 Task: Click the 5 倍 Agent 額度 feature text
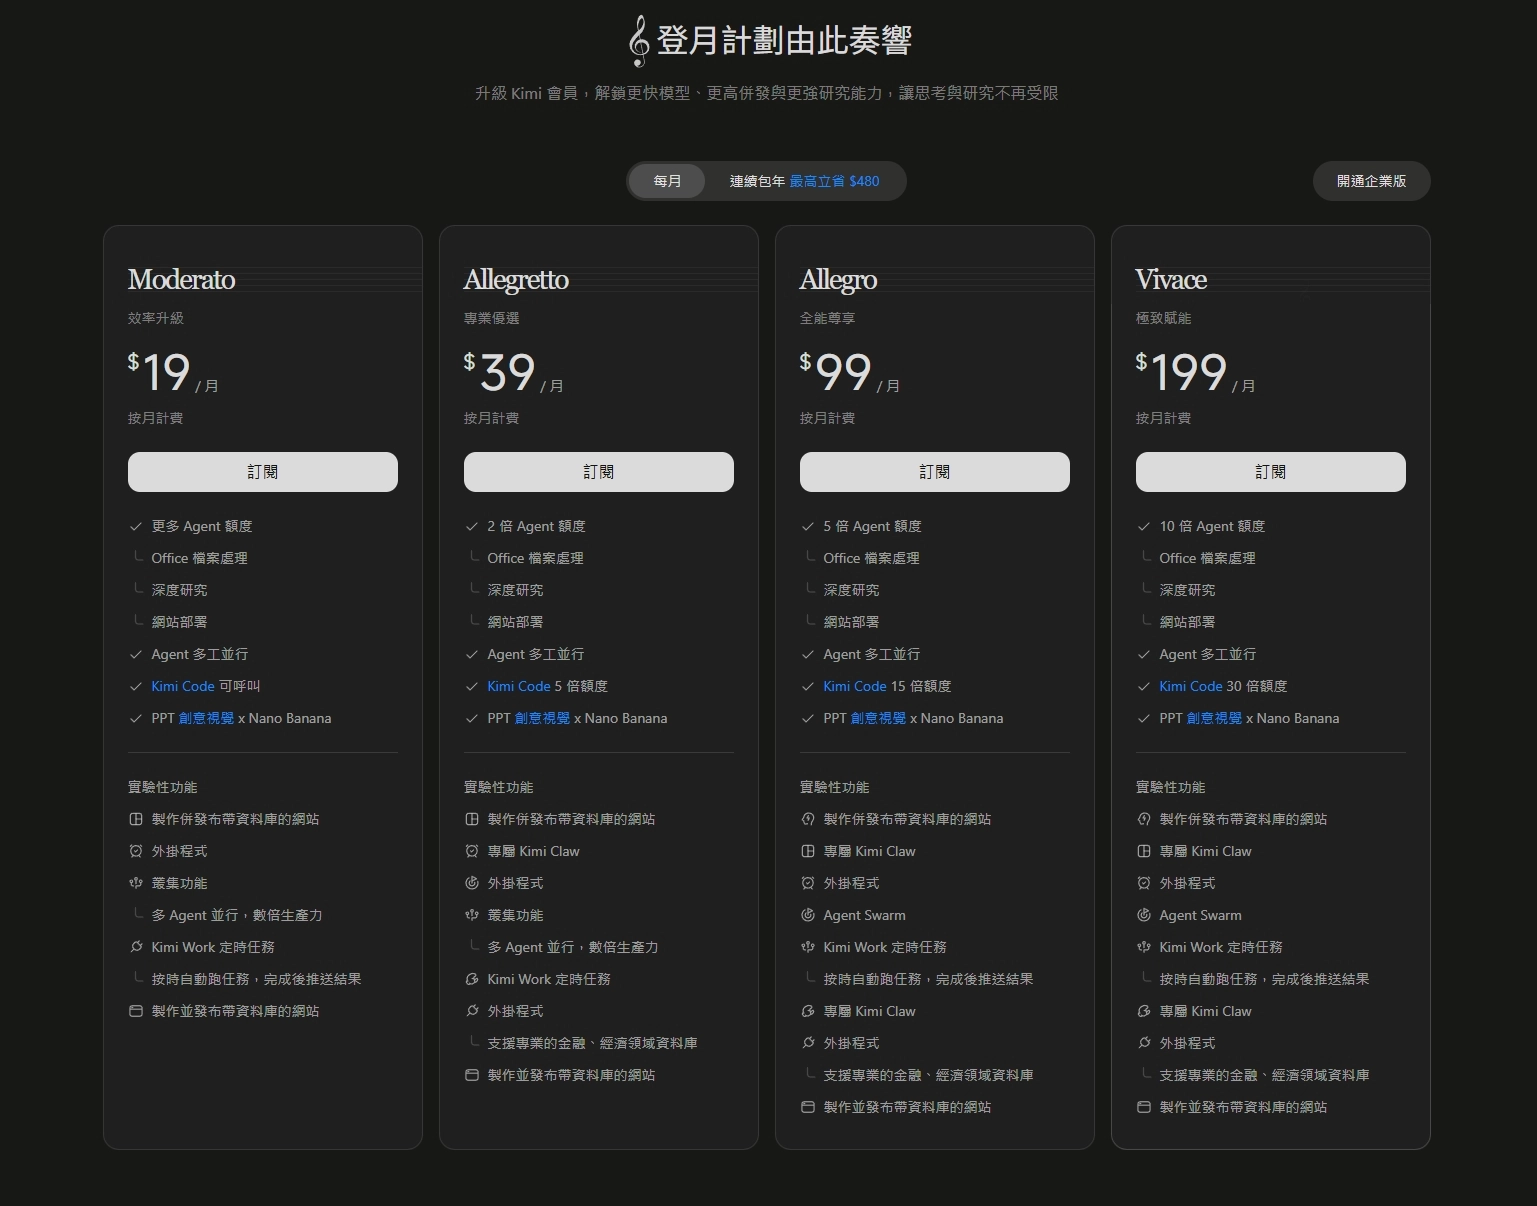click(873, 526)
